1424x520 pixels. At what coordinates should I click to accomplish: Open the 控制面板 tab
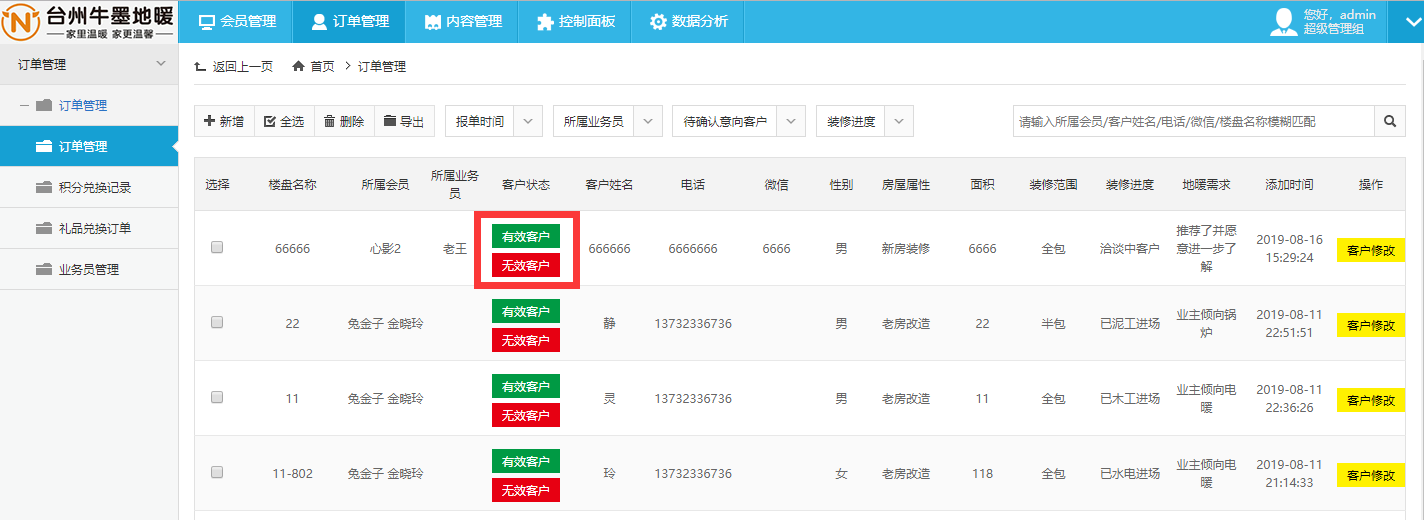click(x=576, y=21)
